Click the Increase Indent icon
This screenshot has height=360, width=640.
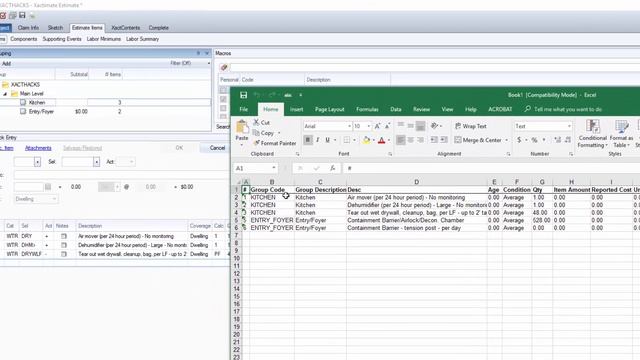click(444, 140)
